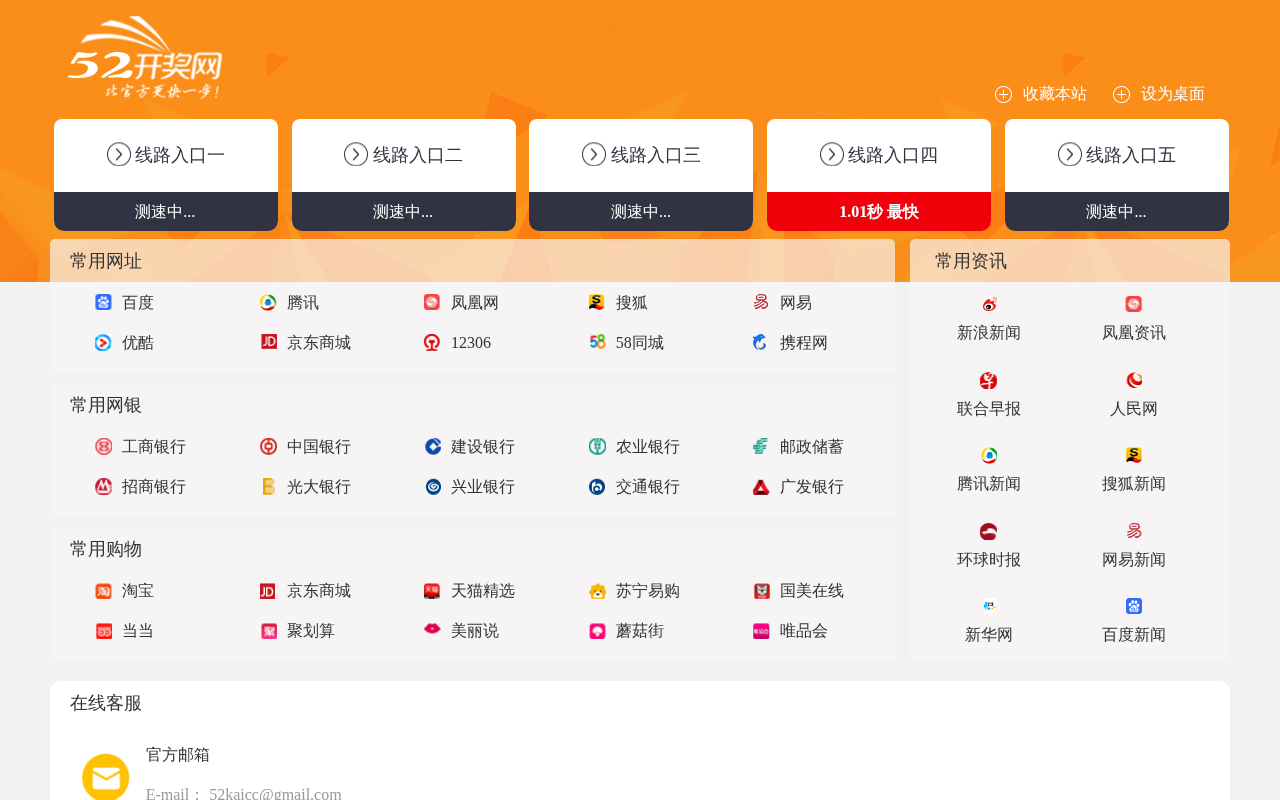The height and width of the screenshot is (800, 1280).
Task: Click the 官方邮箱 label
Action: [x=178, y=755]
